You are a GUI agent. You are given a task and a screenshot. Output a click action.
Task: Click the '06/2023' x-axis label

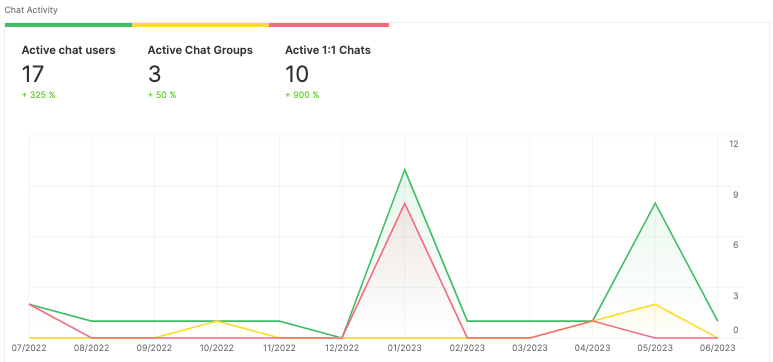pos(718,348)
